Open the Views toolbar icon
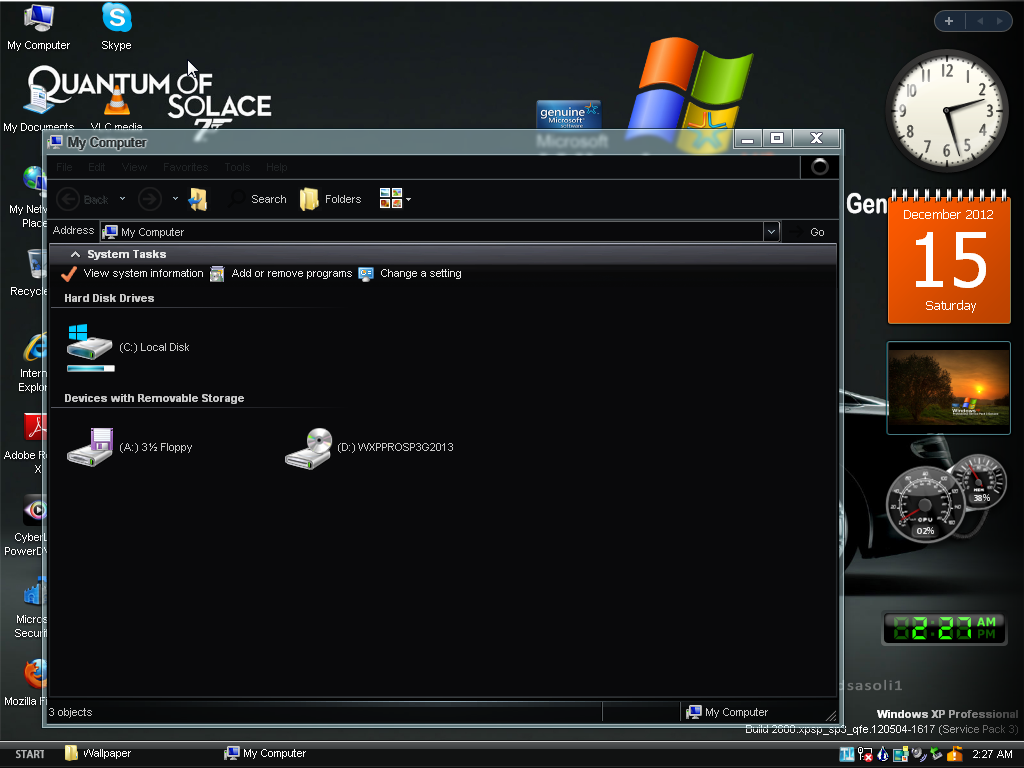This screenshot has height=768, width=1024. [391, 199]
